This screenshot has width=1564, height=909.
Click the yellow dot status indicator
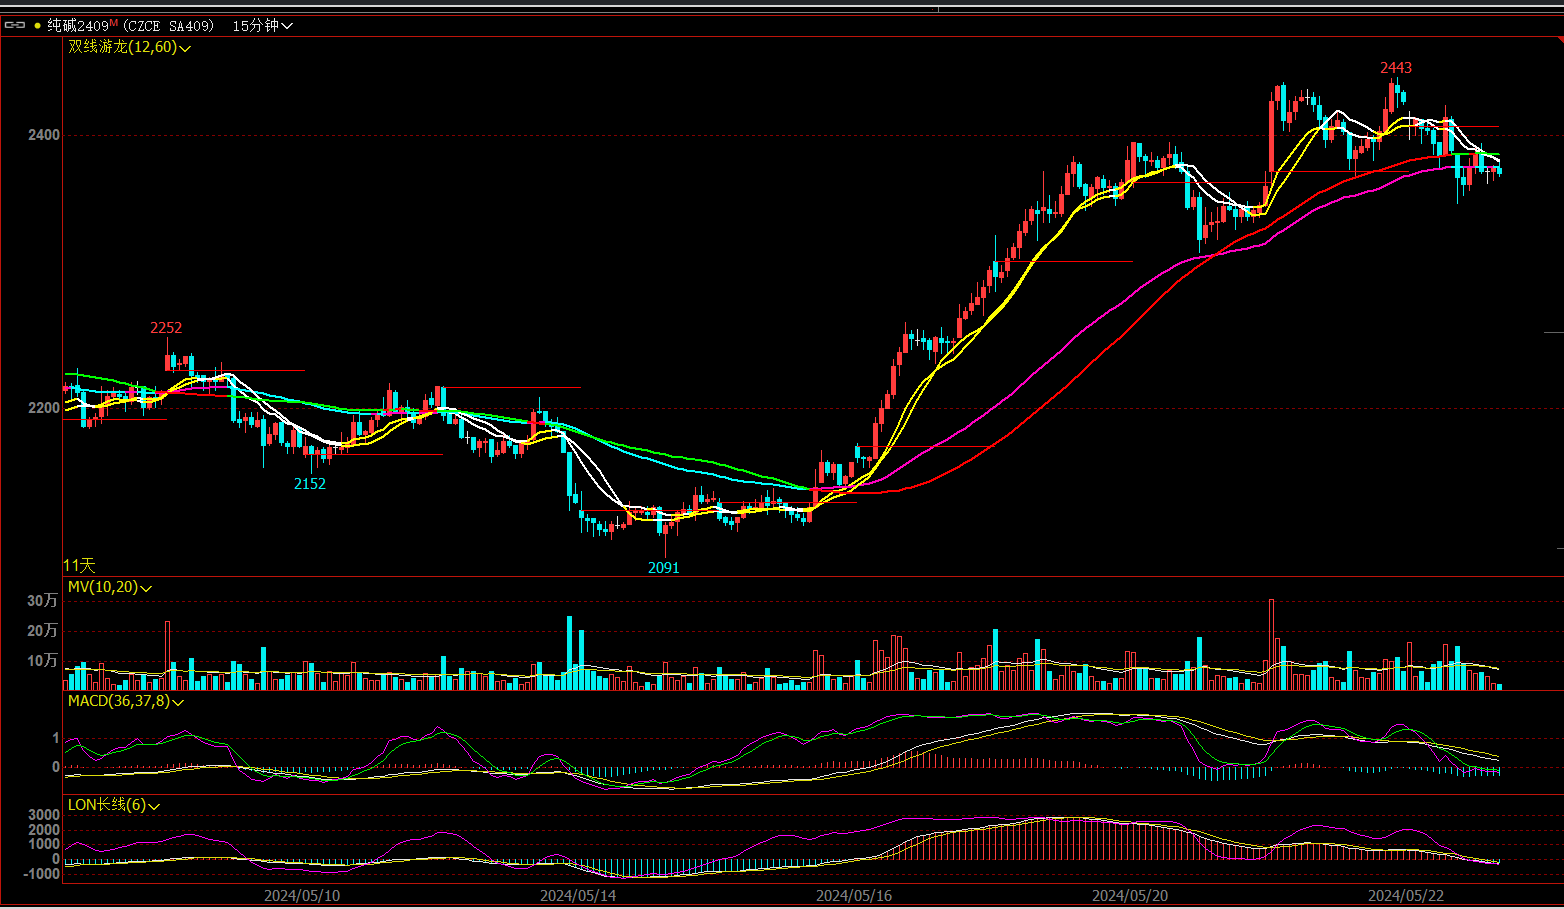click(38, 26)
